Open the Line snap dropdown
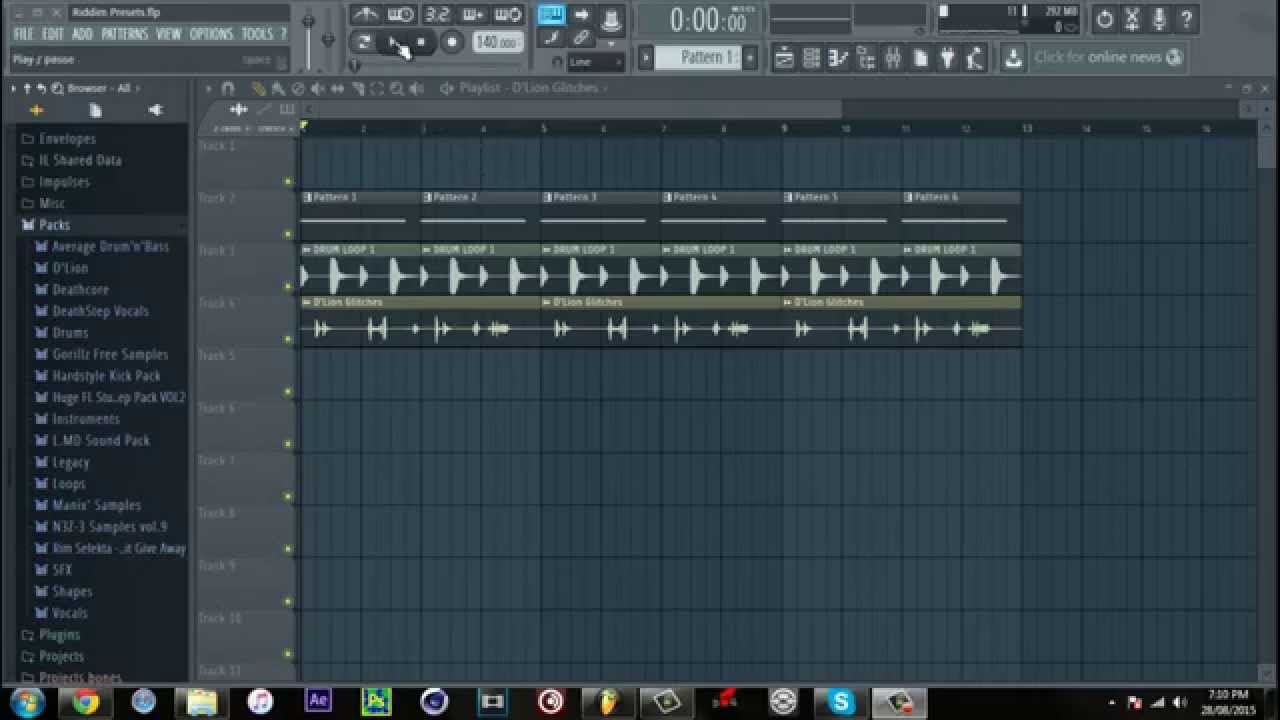Image resolution: width=1280 pixels, height=720 pixels. click(x=596, y=62)
